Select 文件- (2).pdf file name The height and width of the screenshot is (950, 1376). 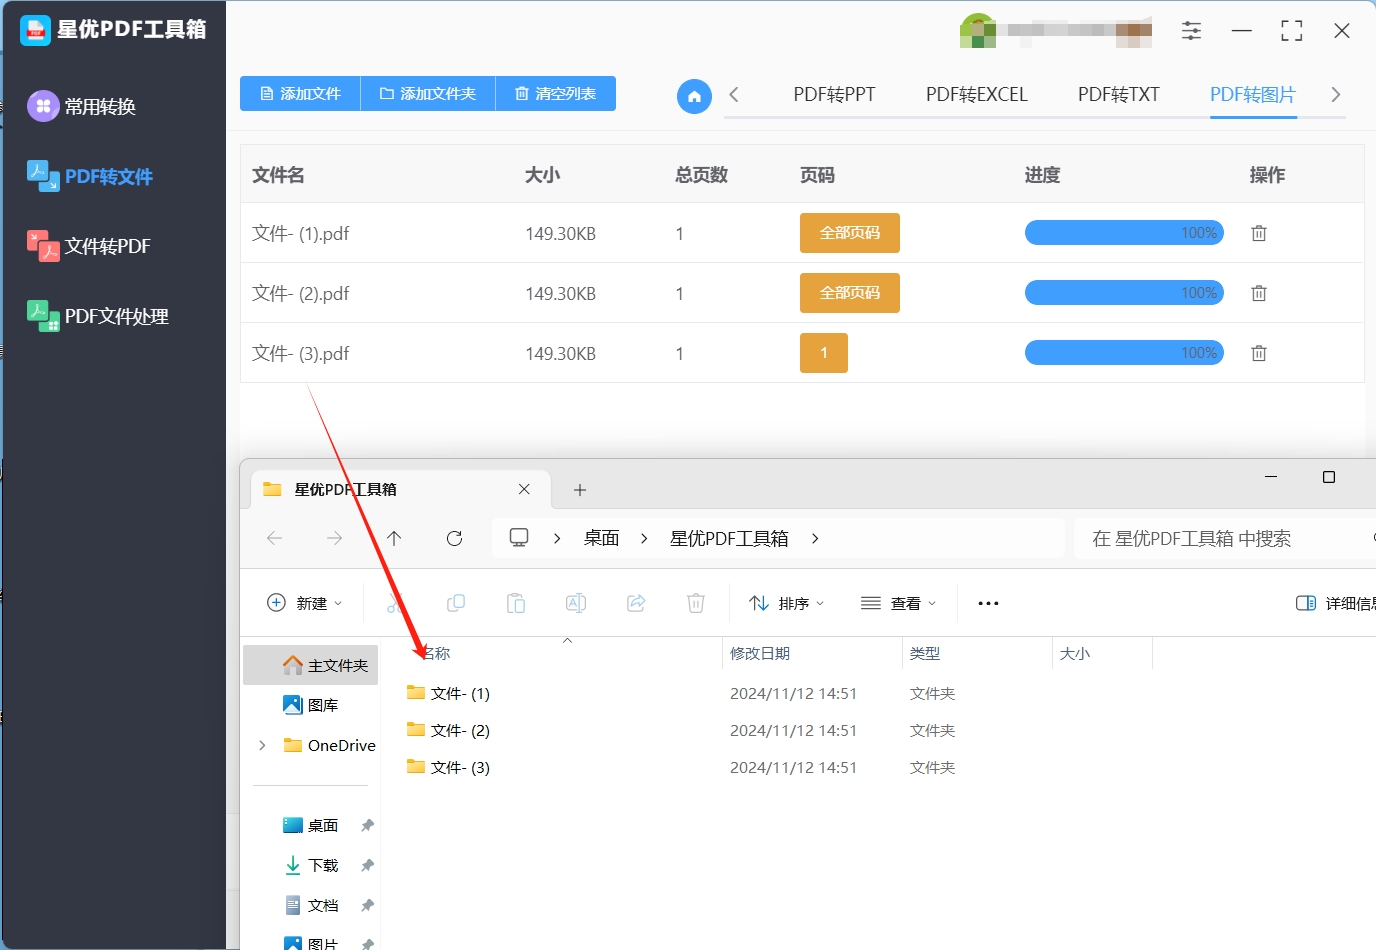(x=300, y=293)
